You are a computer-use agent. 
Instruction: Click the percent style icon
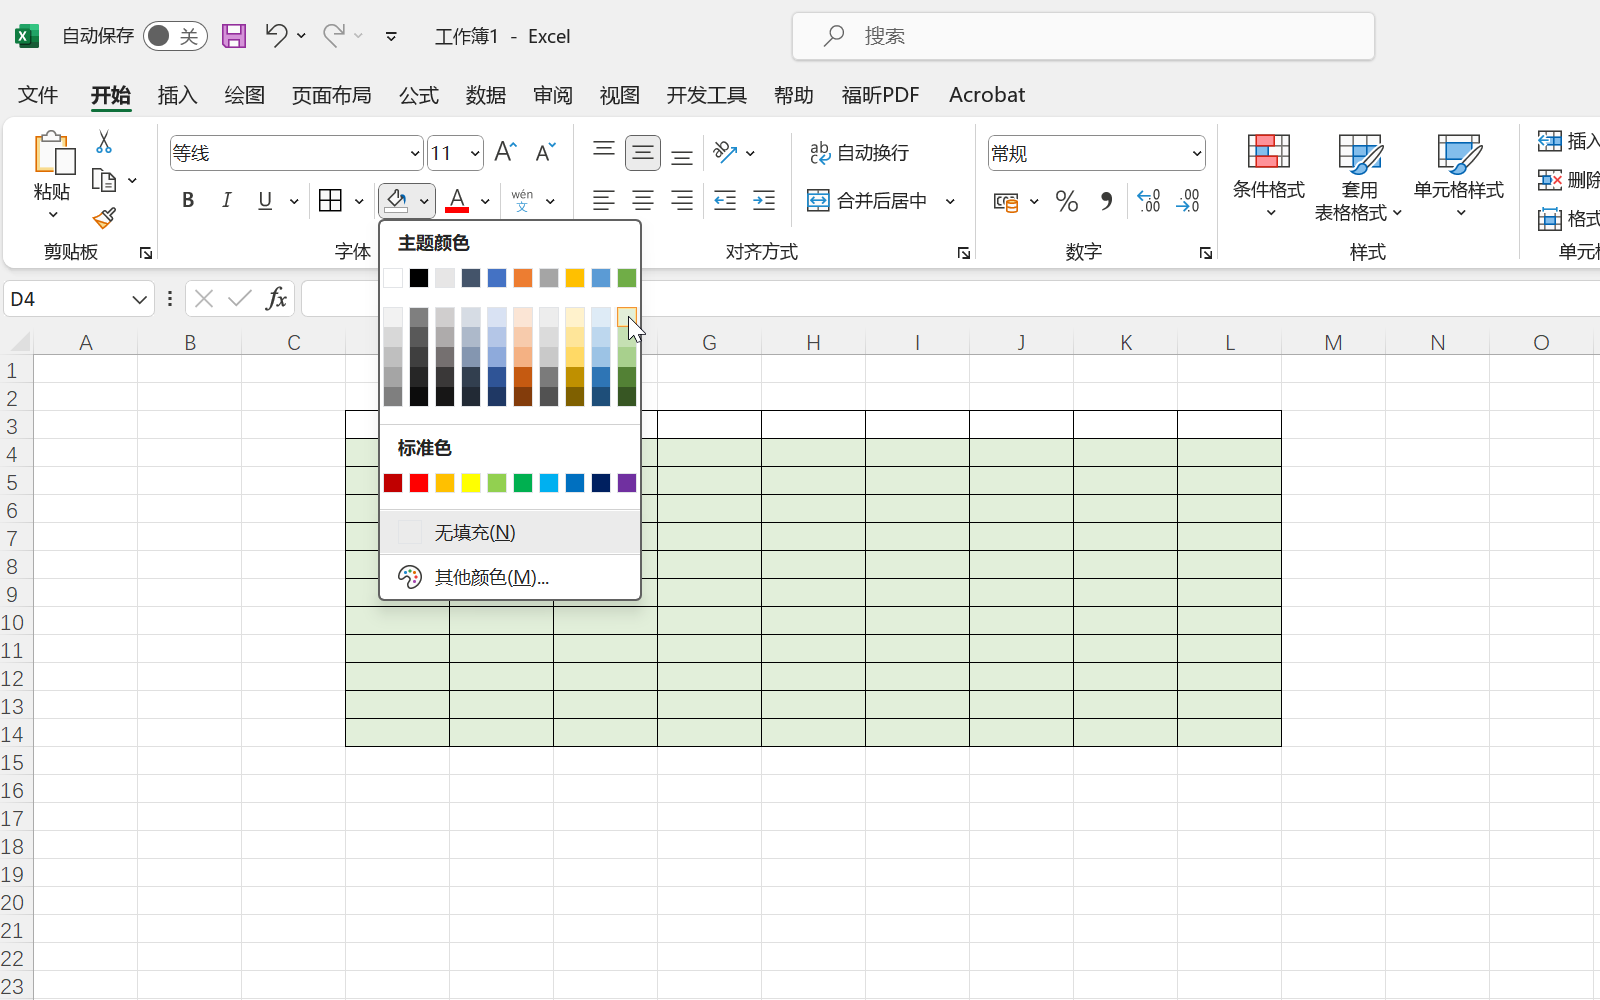(1067, 201)
